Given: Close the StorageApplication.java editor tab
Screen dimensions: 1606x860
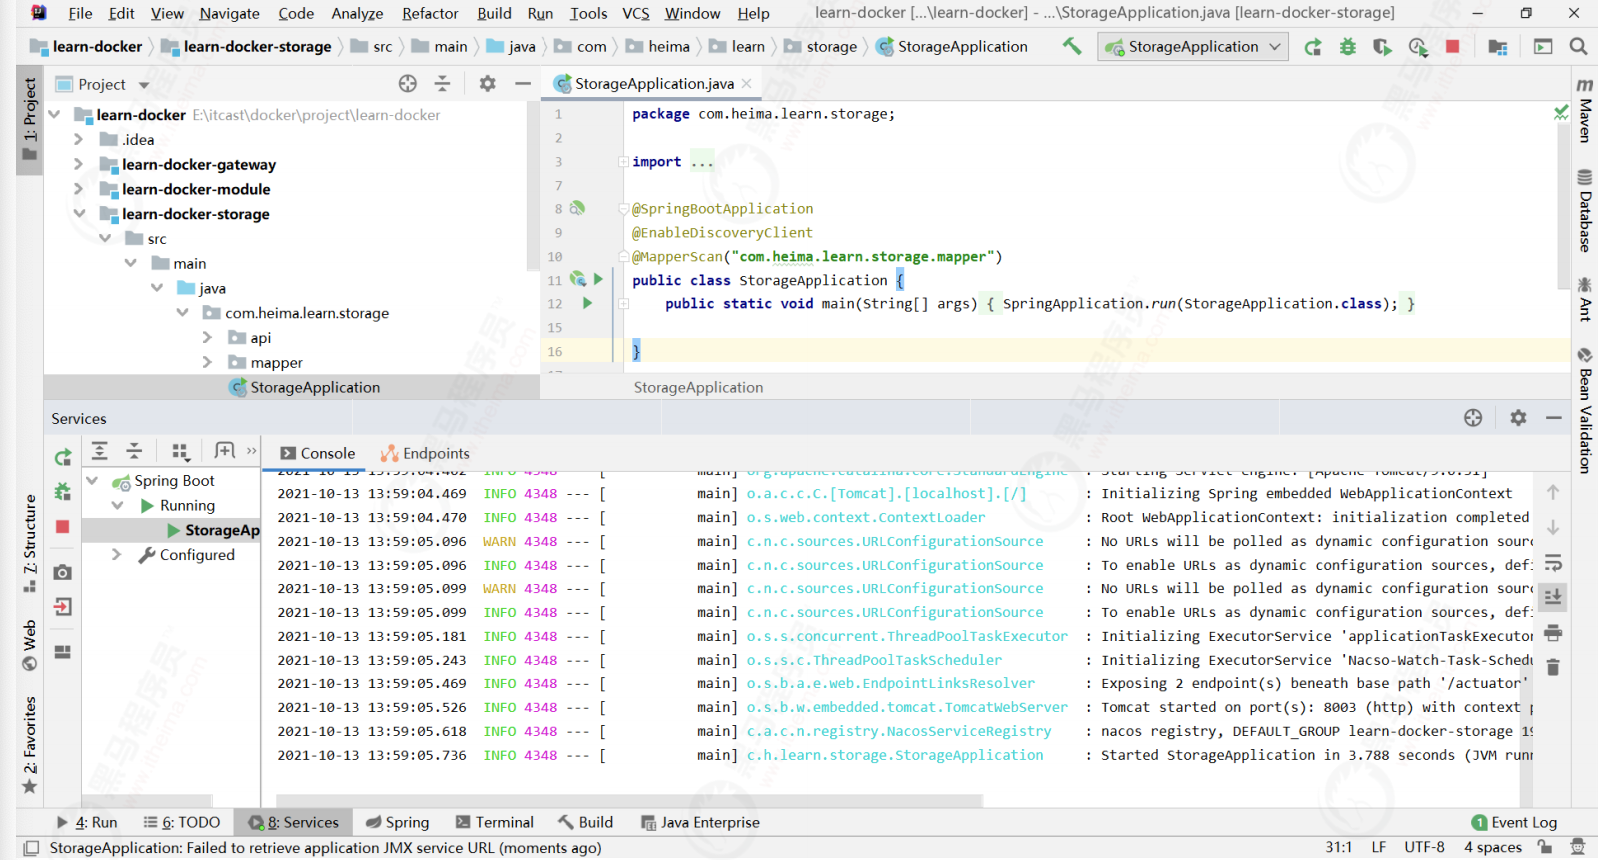Looking at the screenshot, I should [747, 84].
